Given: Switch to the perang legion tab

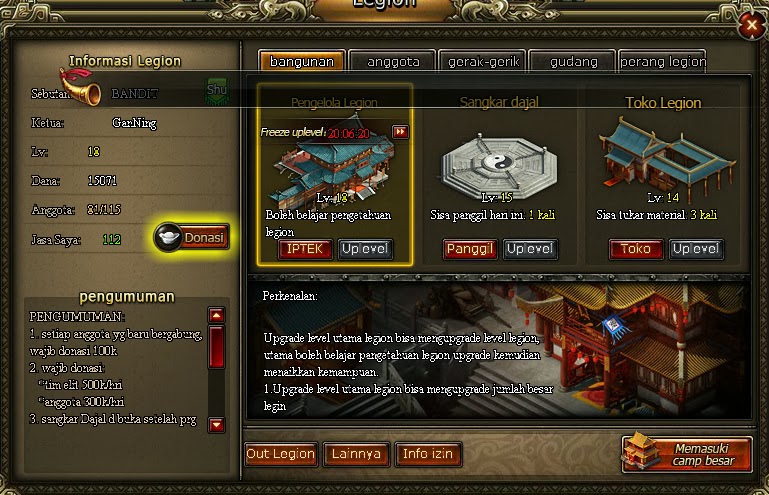Looking at the screenshot, I should (663, 61).
